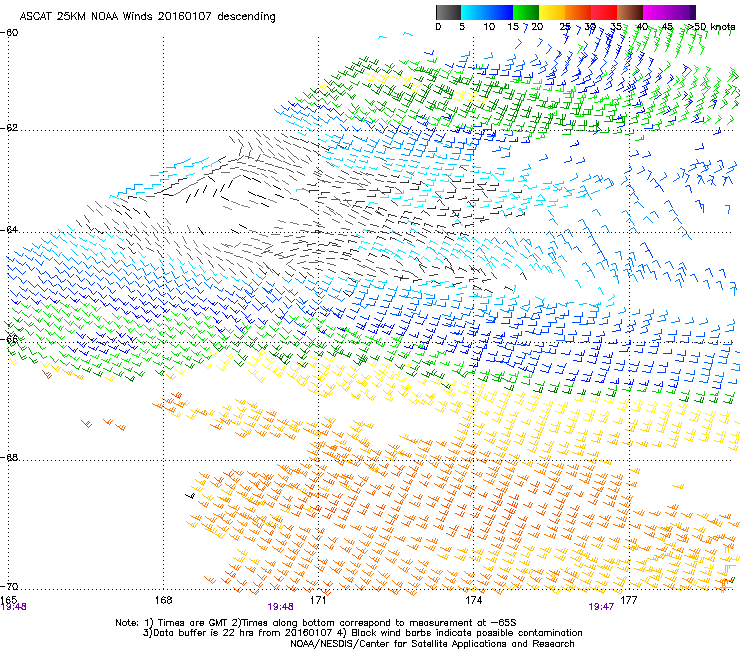740x650 pixels.
Task: Select the yellow 20–25 knots legend swatch
Action: coord(552,12)
